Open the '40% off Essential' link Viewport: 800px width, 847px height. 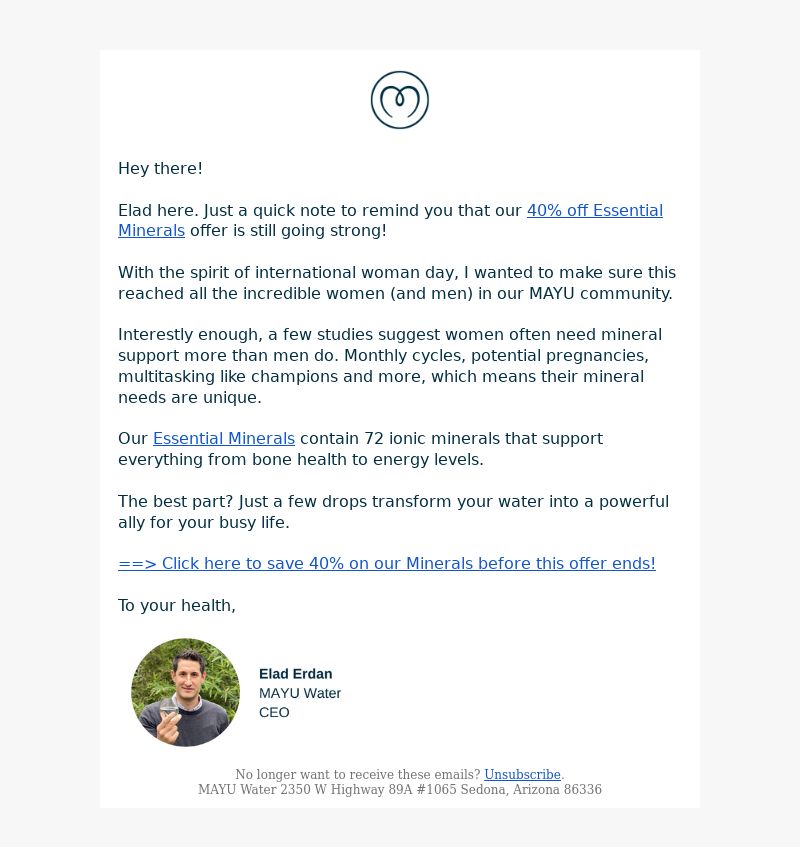[595, 210]
